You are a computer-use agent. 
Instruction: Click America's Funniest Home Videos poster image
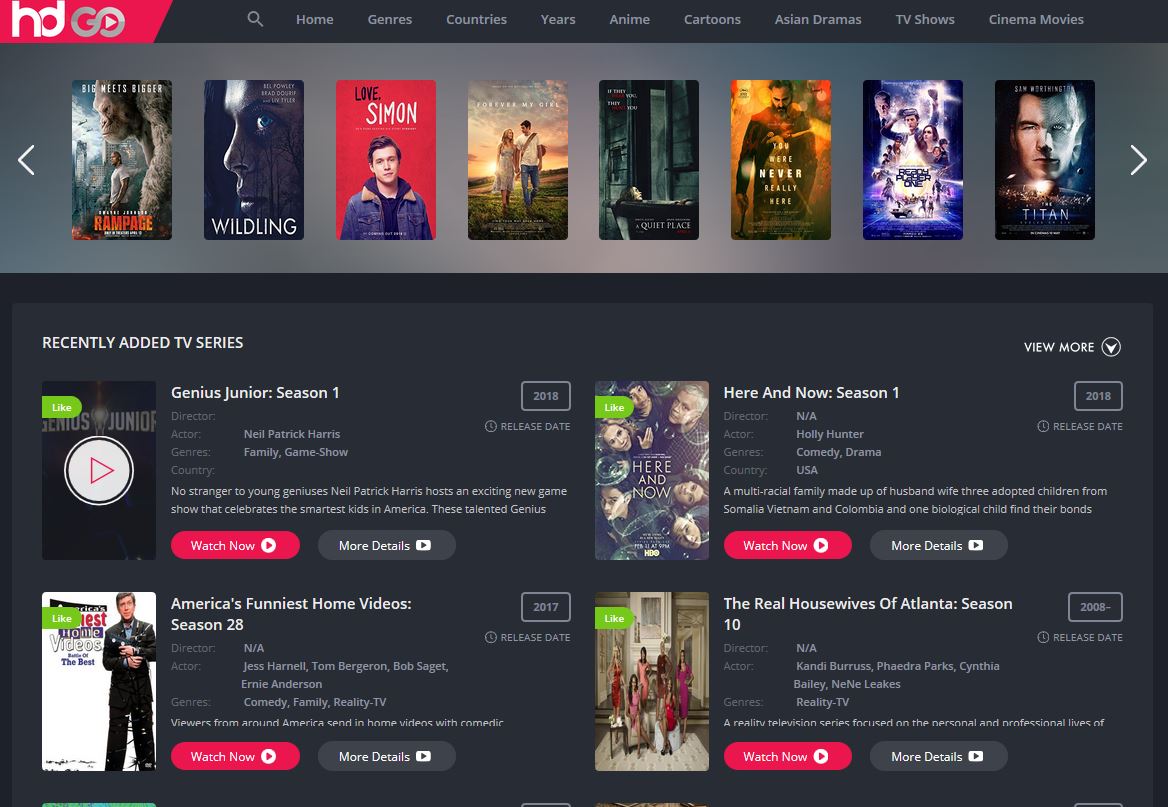(x=99, y=682)
